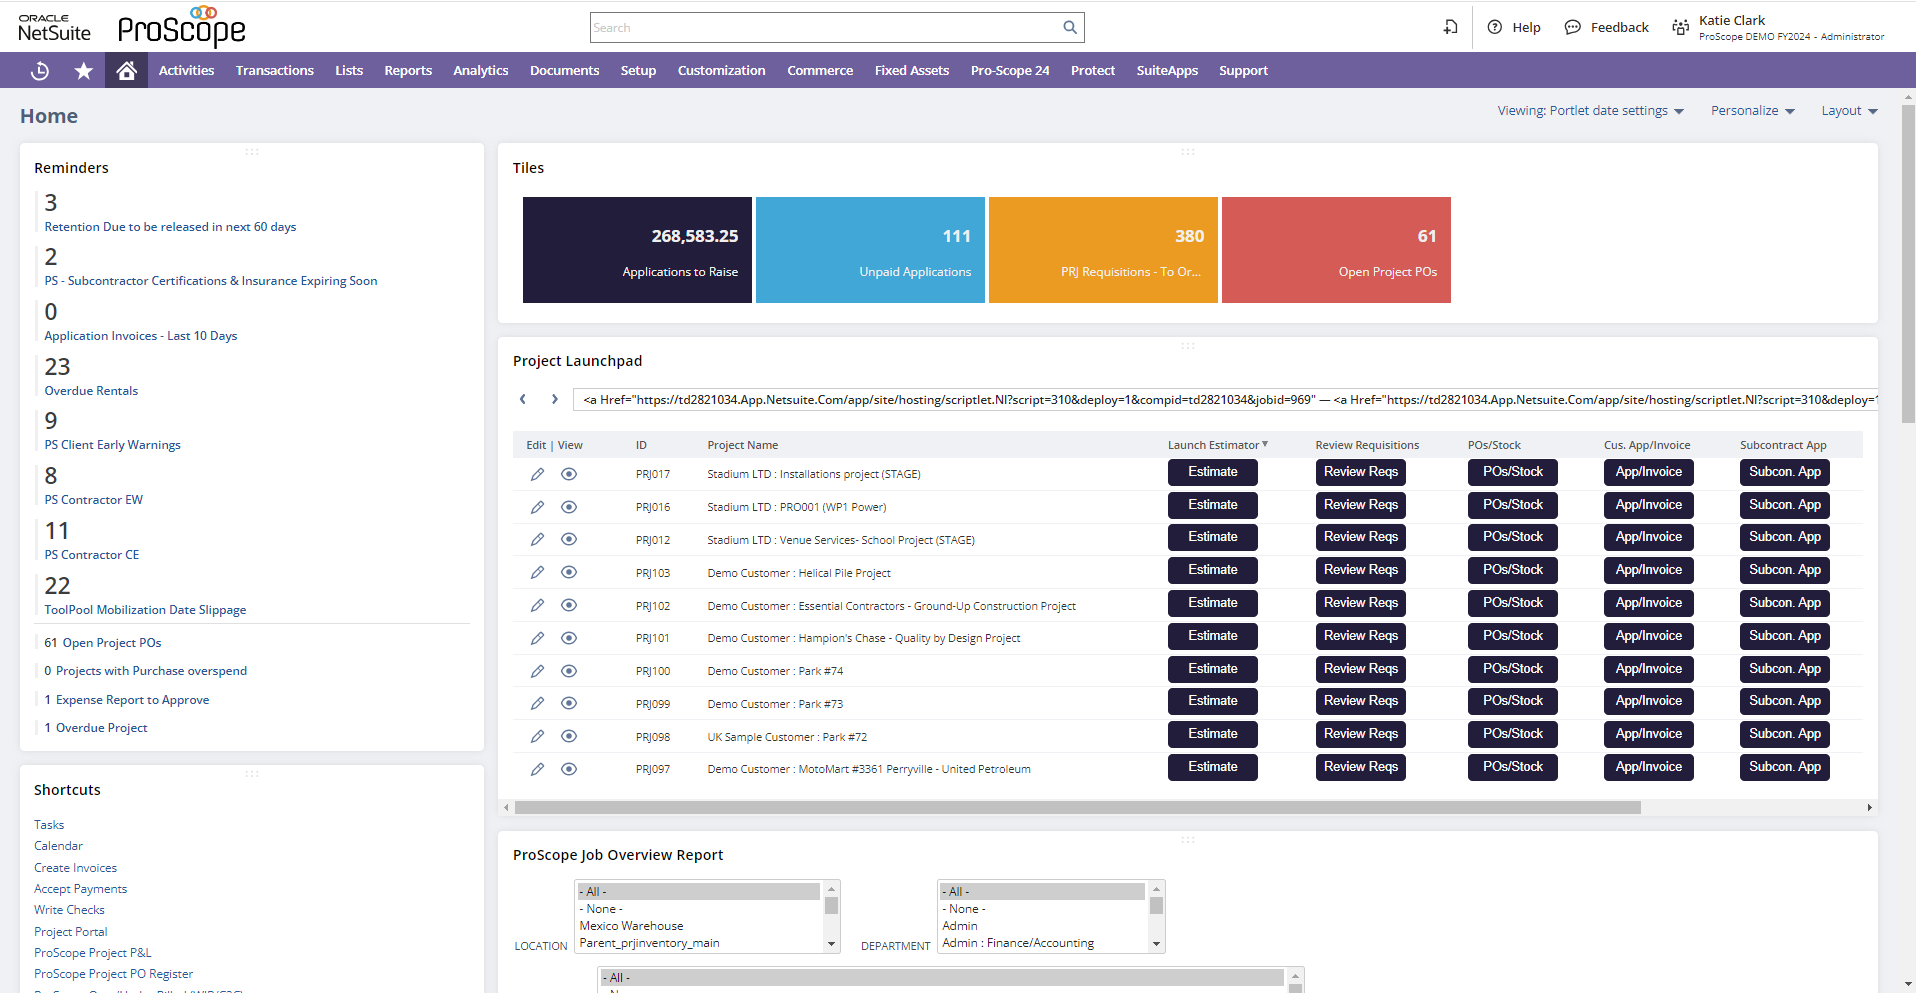Click the eye icon for PRJ097
1916x993 pixels.
(x=569, y=769)
